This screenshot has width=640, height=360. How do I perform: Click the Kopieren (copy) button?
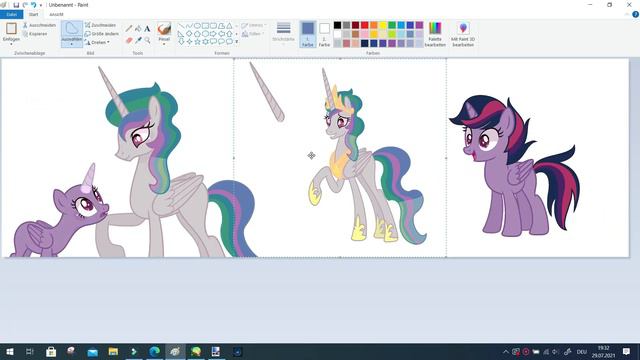coord(35,34)
